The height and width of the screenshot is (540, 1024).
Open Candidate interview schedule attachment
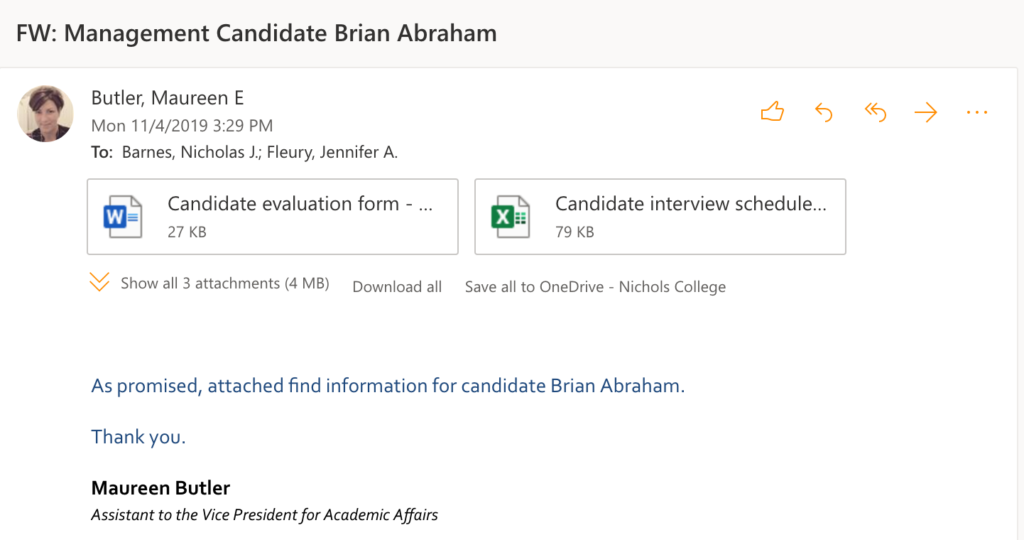point(690,205)
